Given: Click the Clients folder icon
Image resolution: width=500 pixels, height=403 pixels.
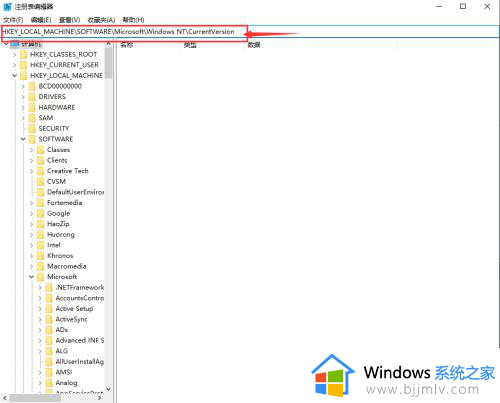Looking at the screenshot, I should [40, 161].
